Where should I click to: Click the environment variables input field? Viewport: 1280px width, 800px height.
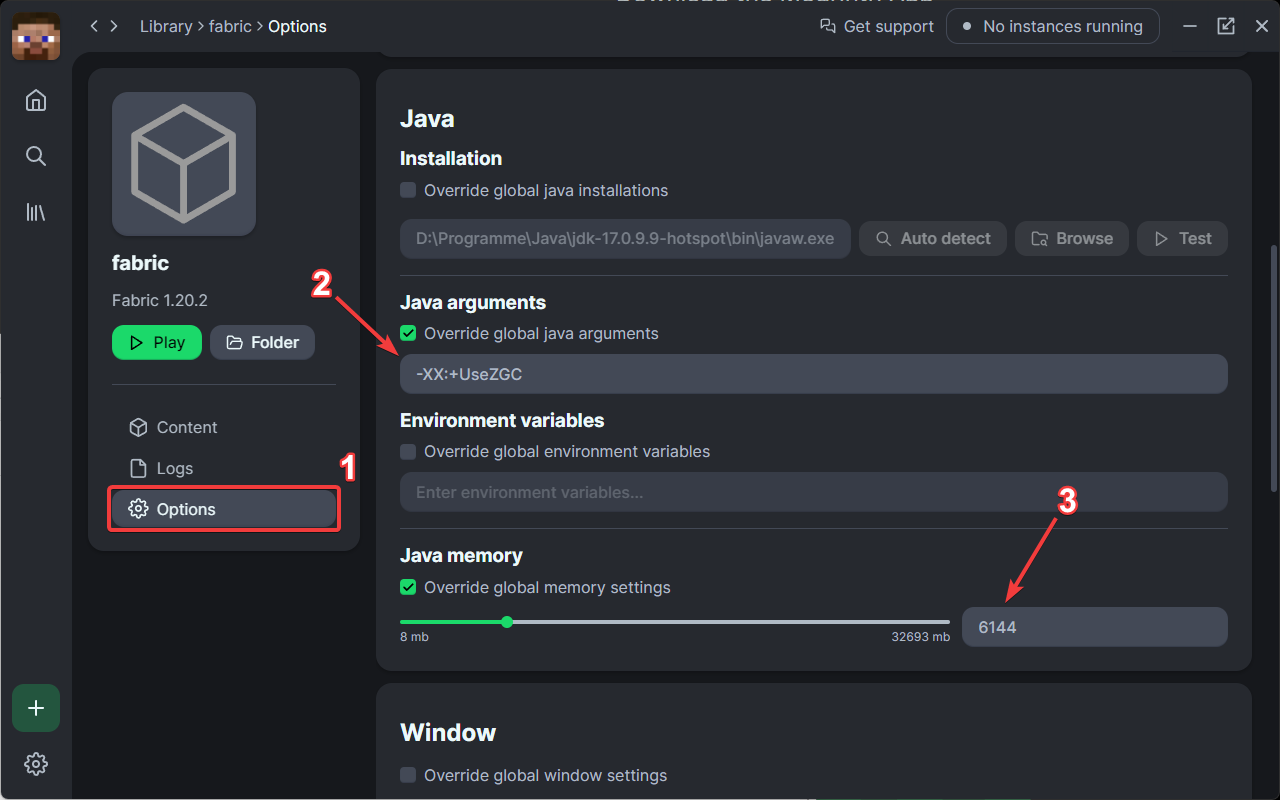pos(814,492)
